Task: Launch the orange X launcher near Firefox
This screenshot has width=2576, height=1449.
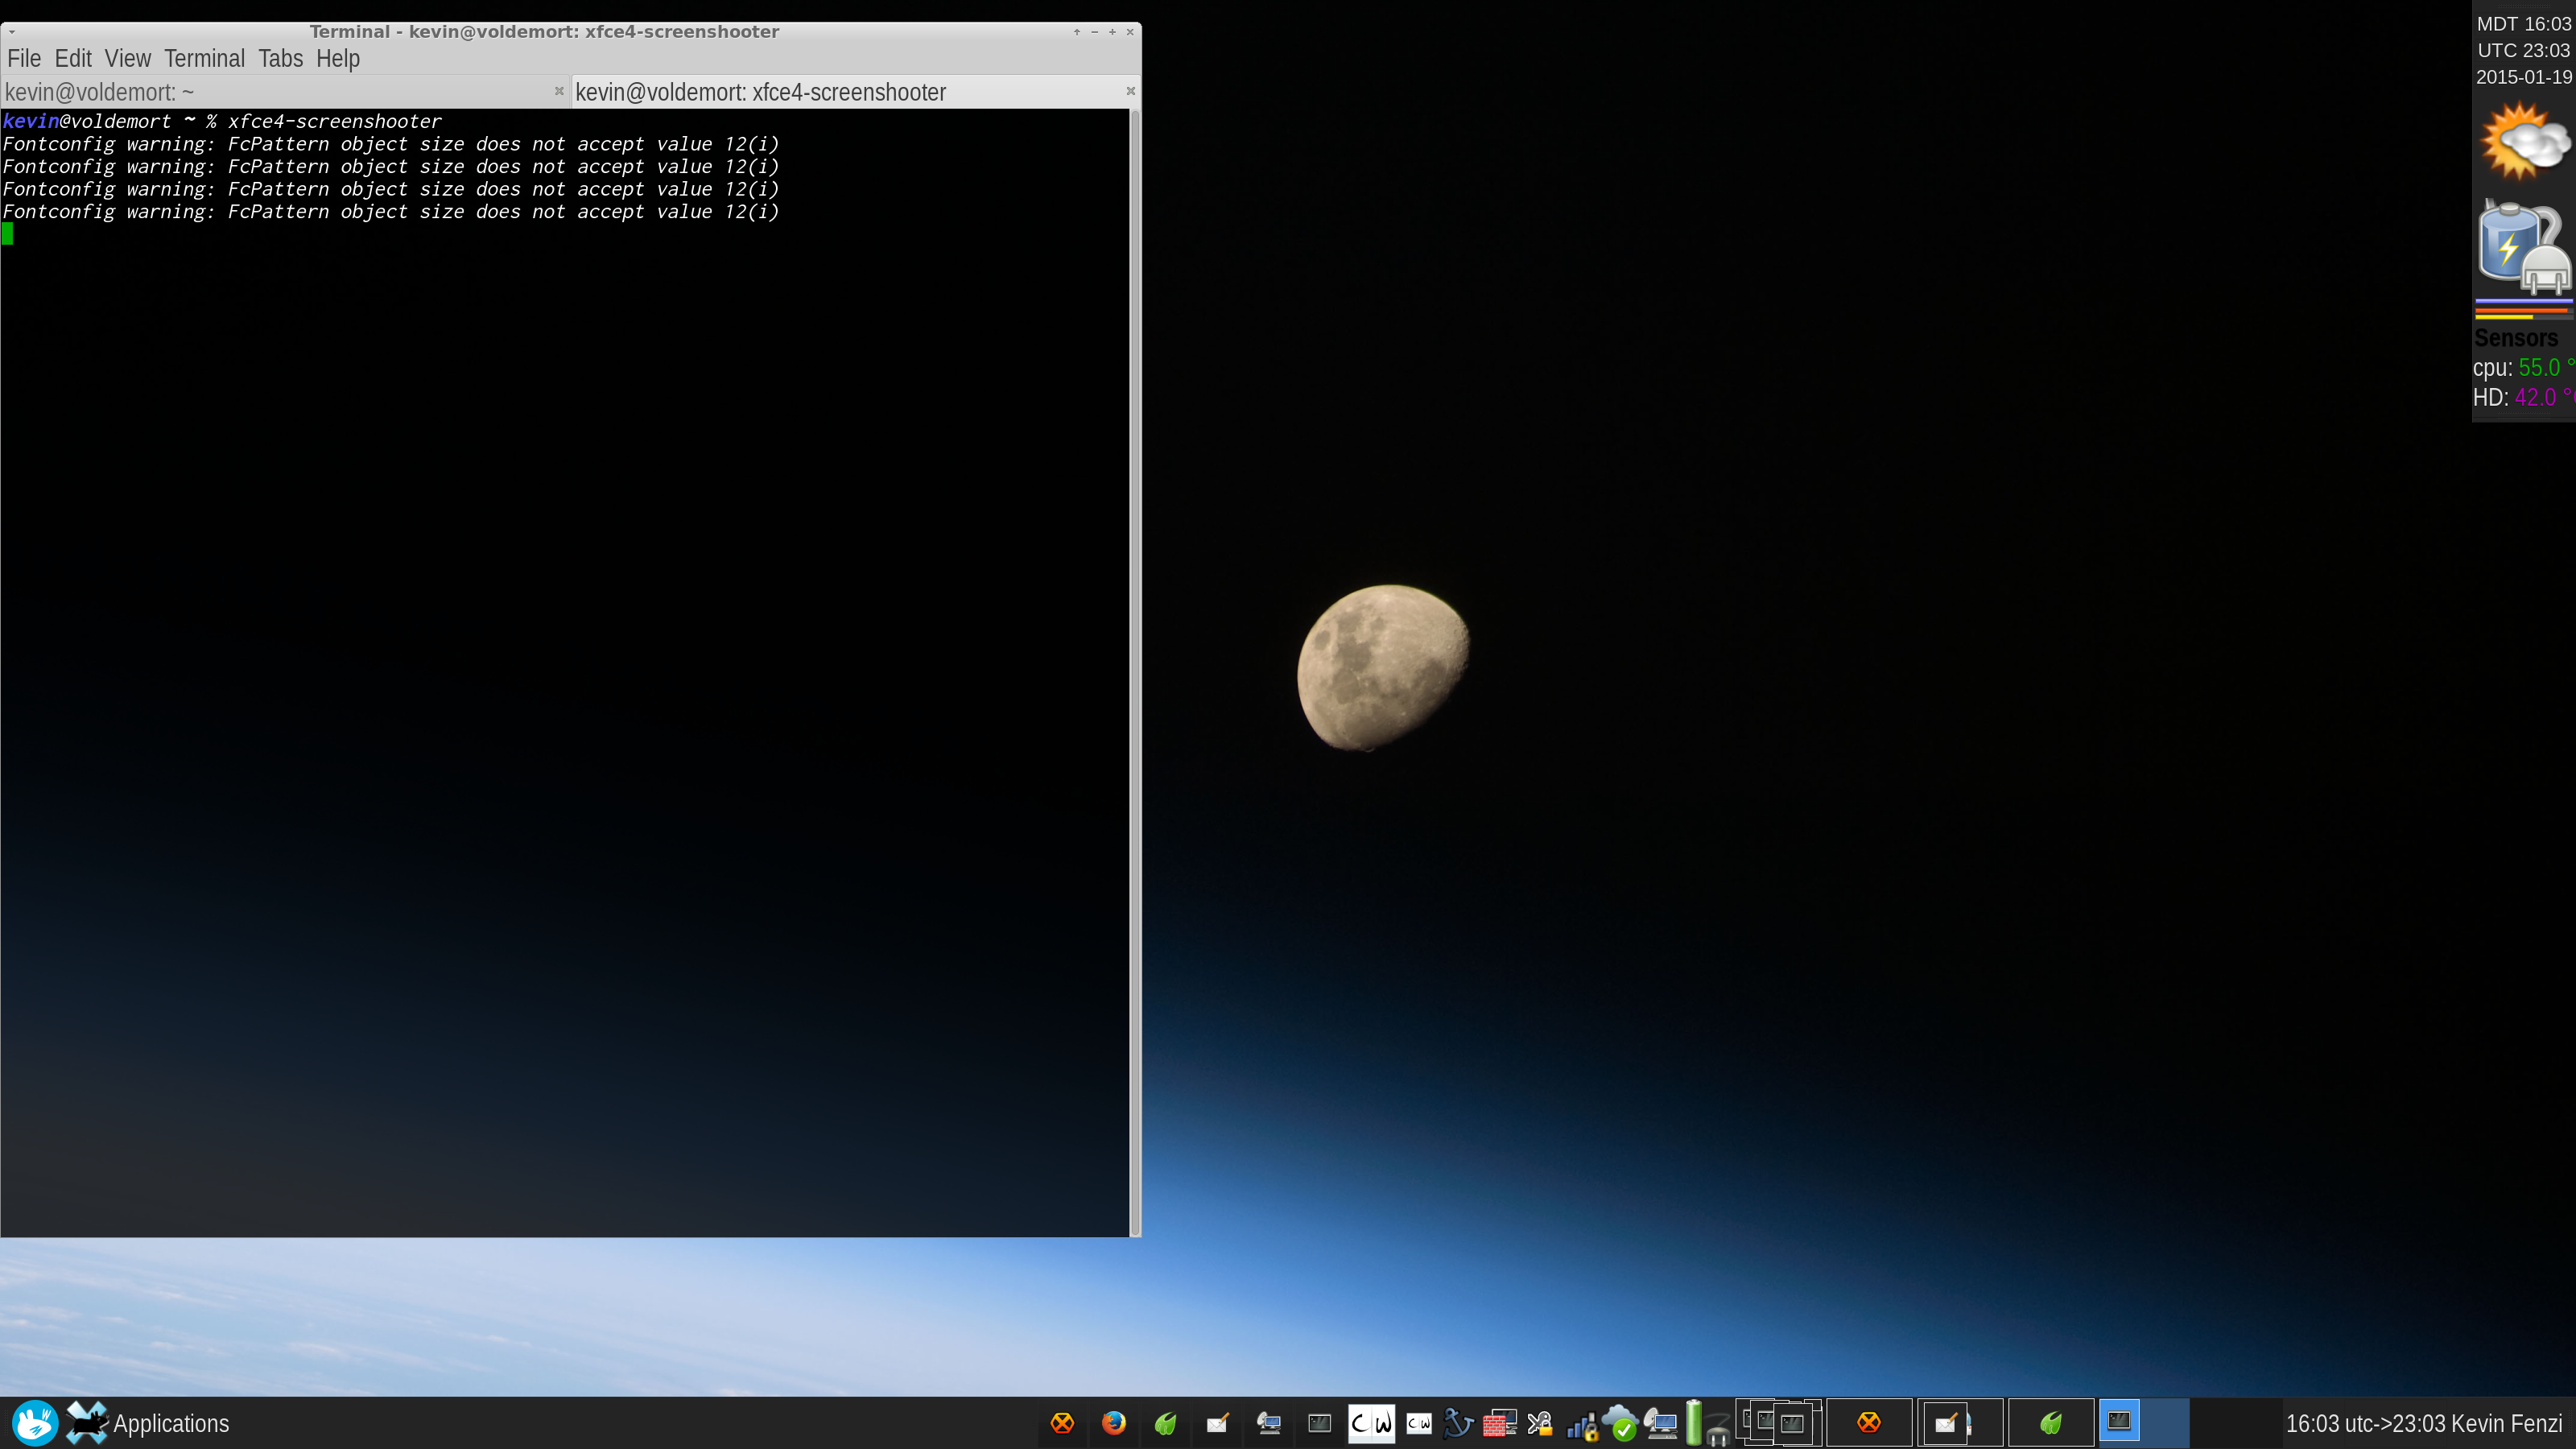Action: coord(1062,1422)
